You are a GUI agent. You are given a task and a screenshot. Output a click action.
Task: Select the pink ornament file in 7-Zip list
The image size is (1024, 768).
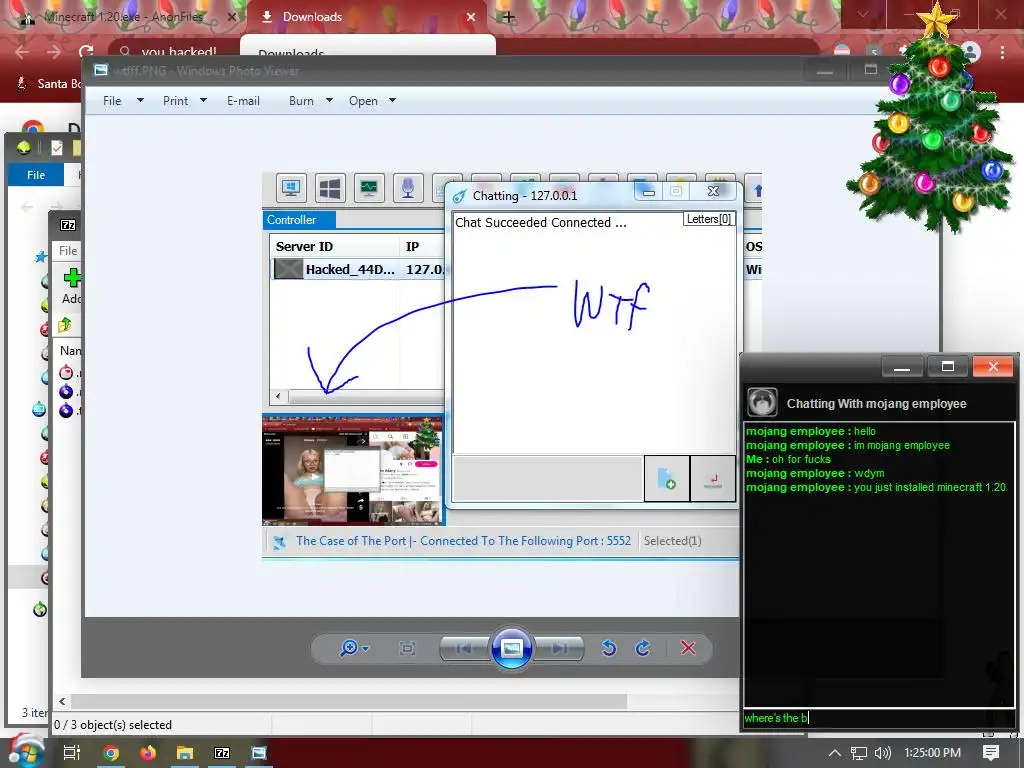tap(66, 373)
